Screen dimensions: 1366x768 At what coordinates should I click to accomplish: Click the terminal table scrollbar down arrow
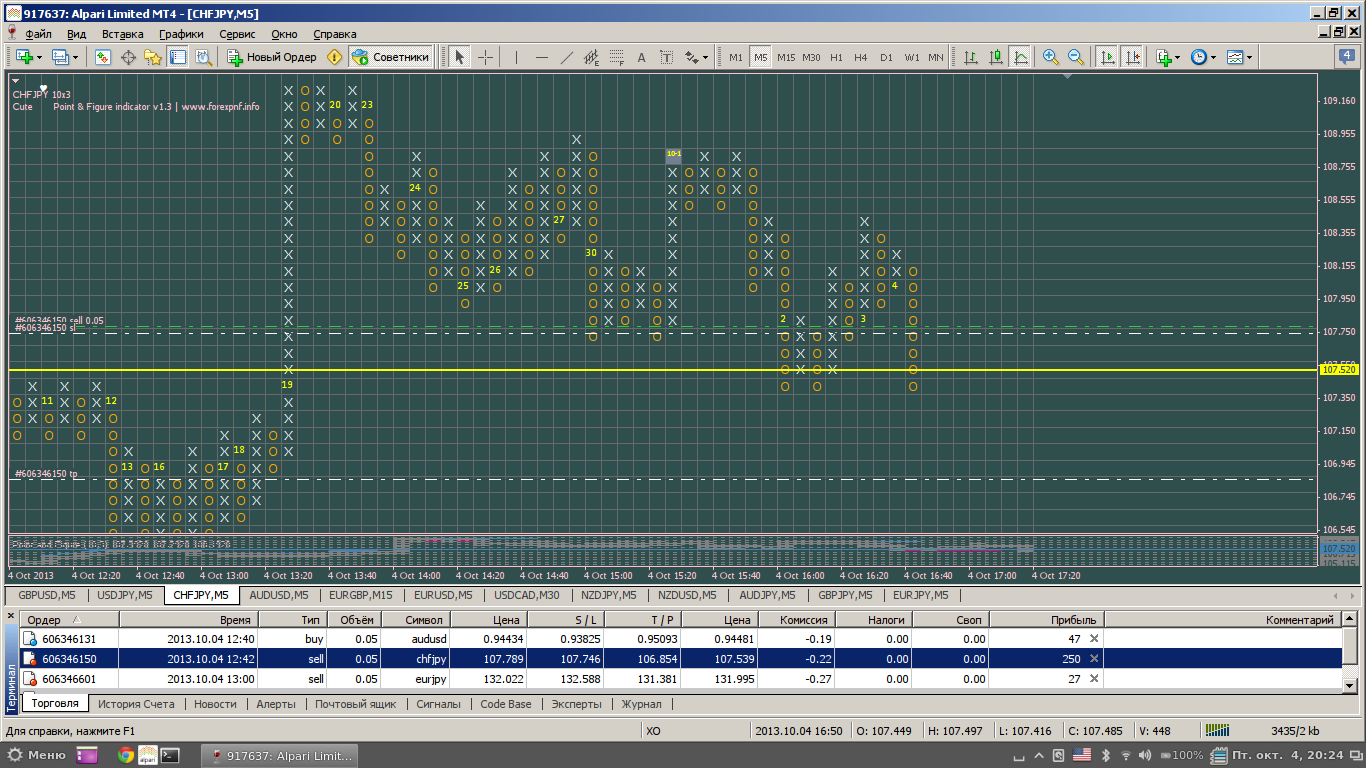click(1349, 685)
